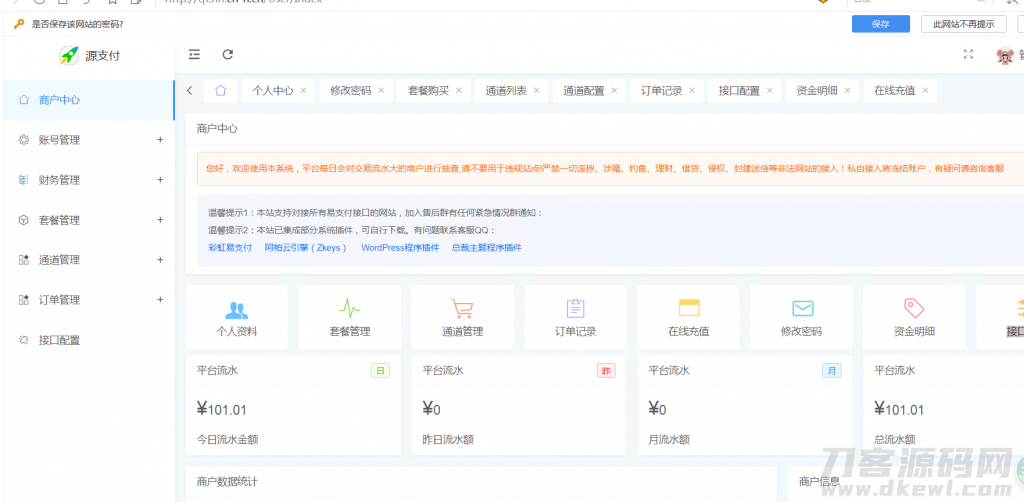
Task: Click the refresh icon in header
Action: click(228, 54)
